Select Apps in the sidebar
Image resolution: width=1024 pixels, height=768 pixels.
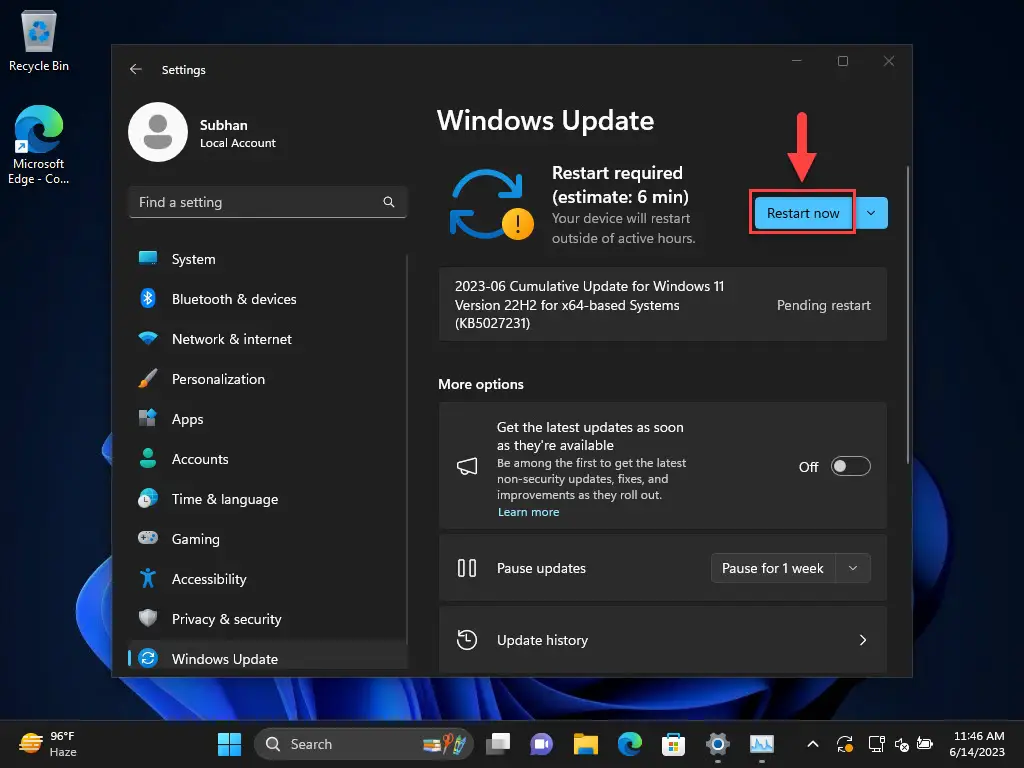pos(187,419)
